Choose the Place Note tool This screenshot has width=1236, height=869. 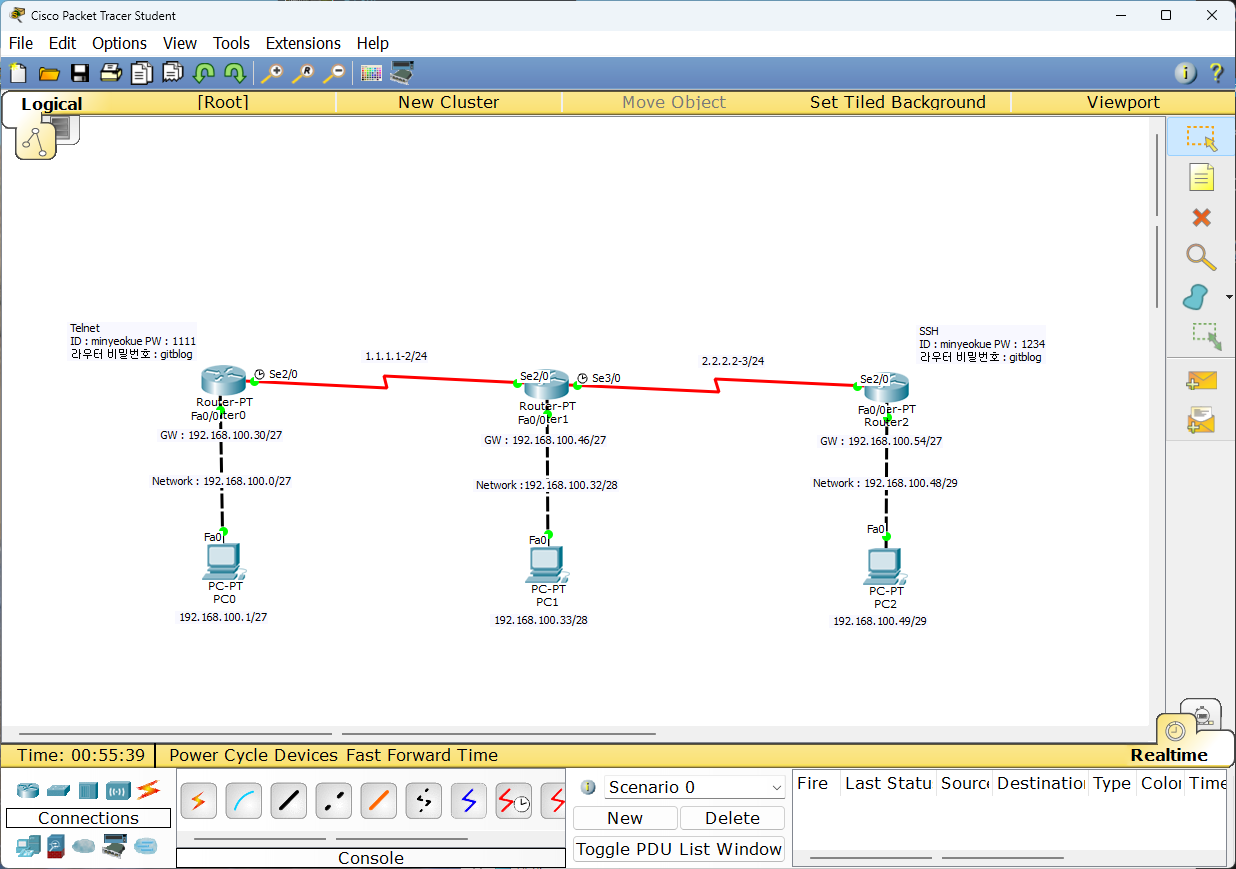[x=1201, y=178]
